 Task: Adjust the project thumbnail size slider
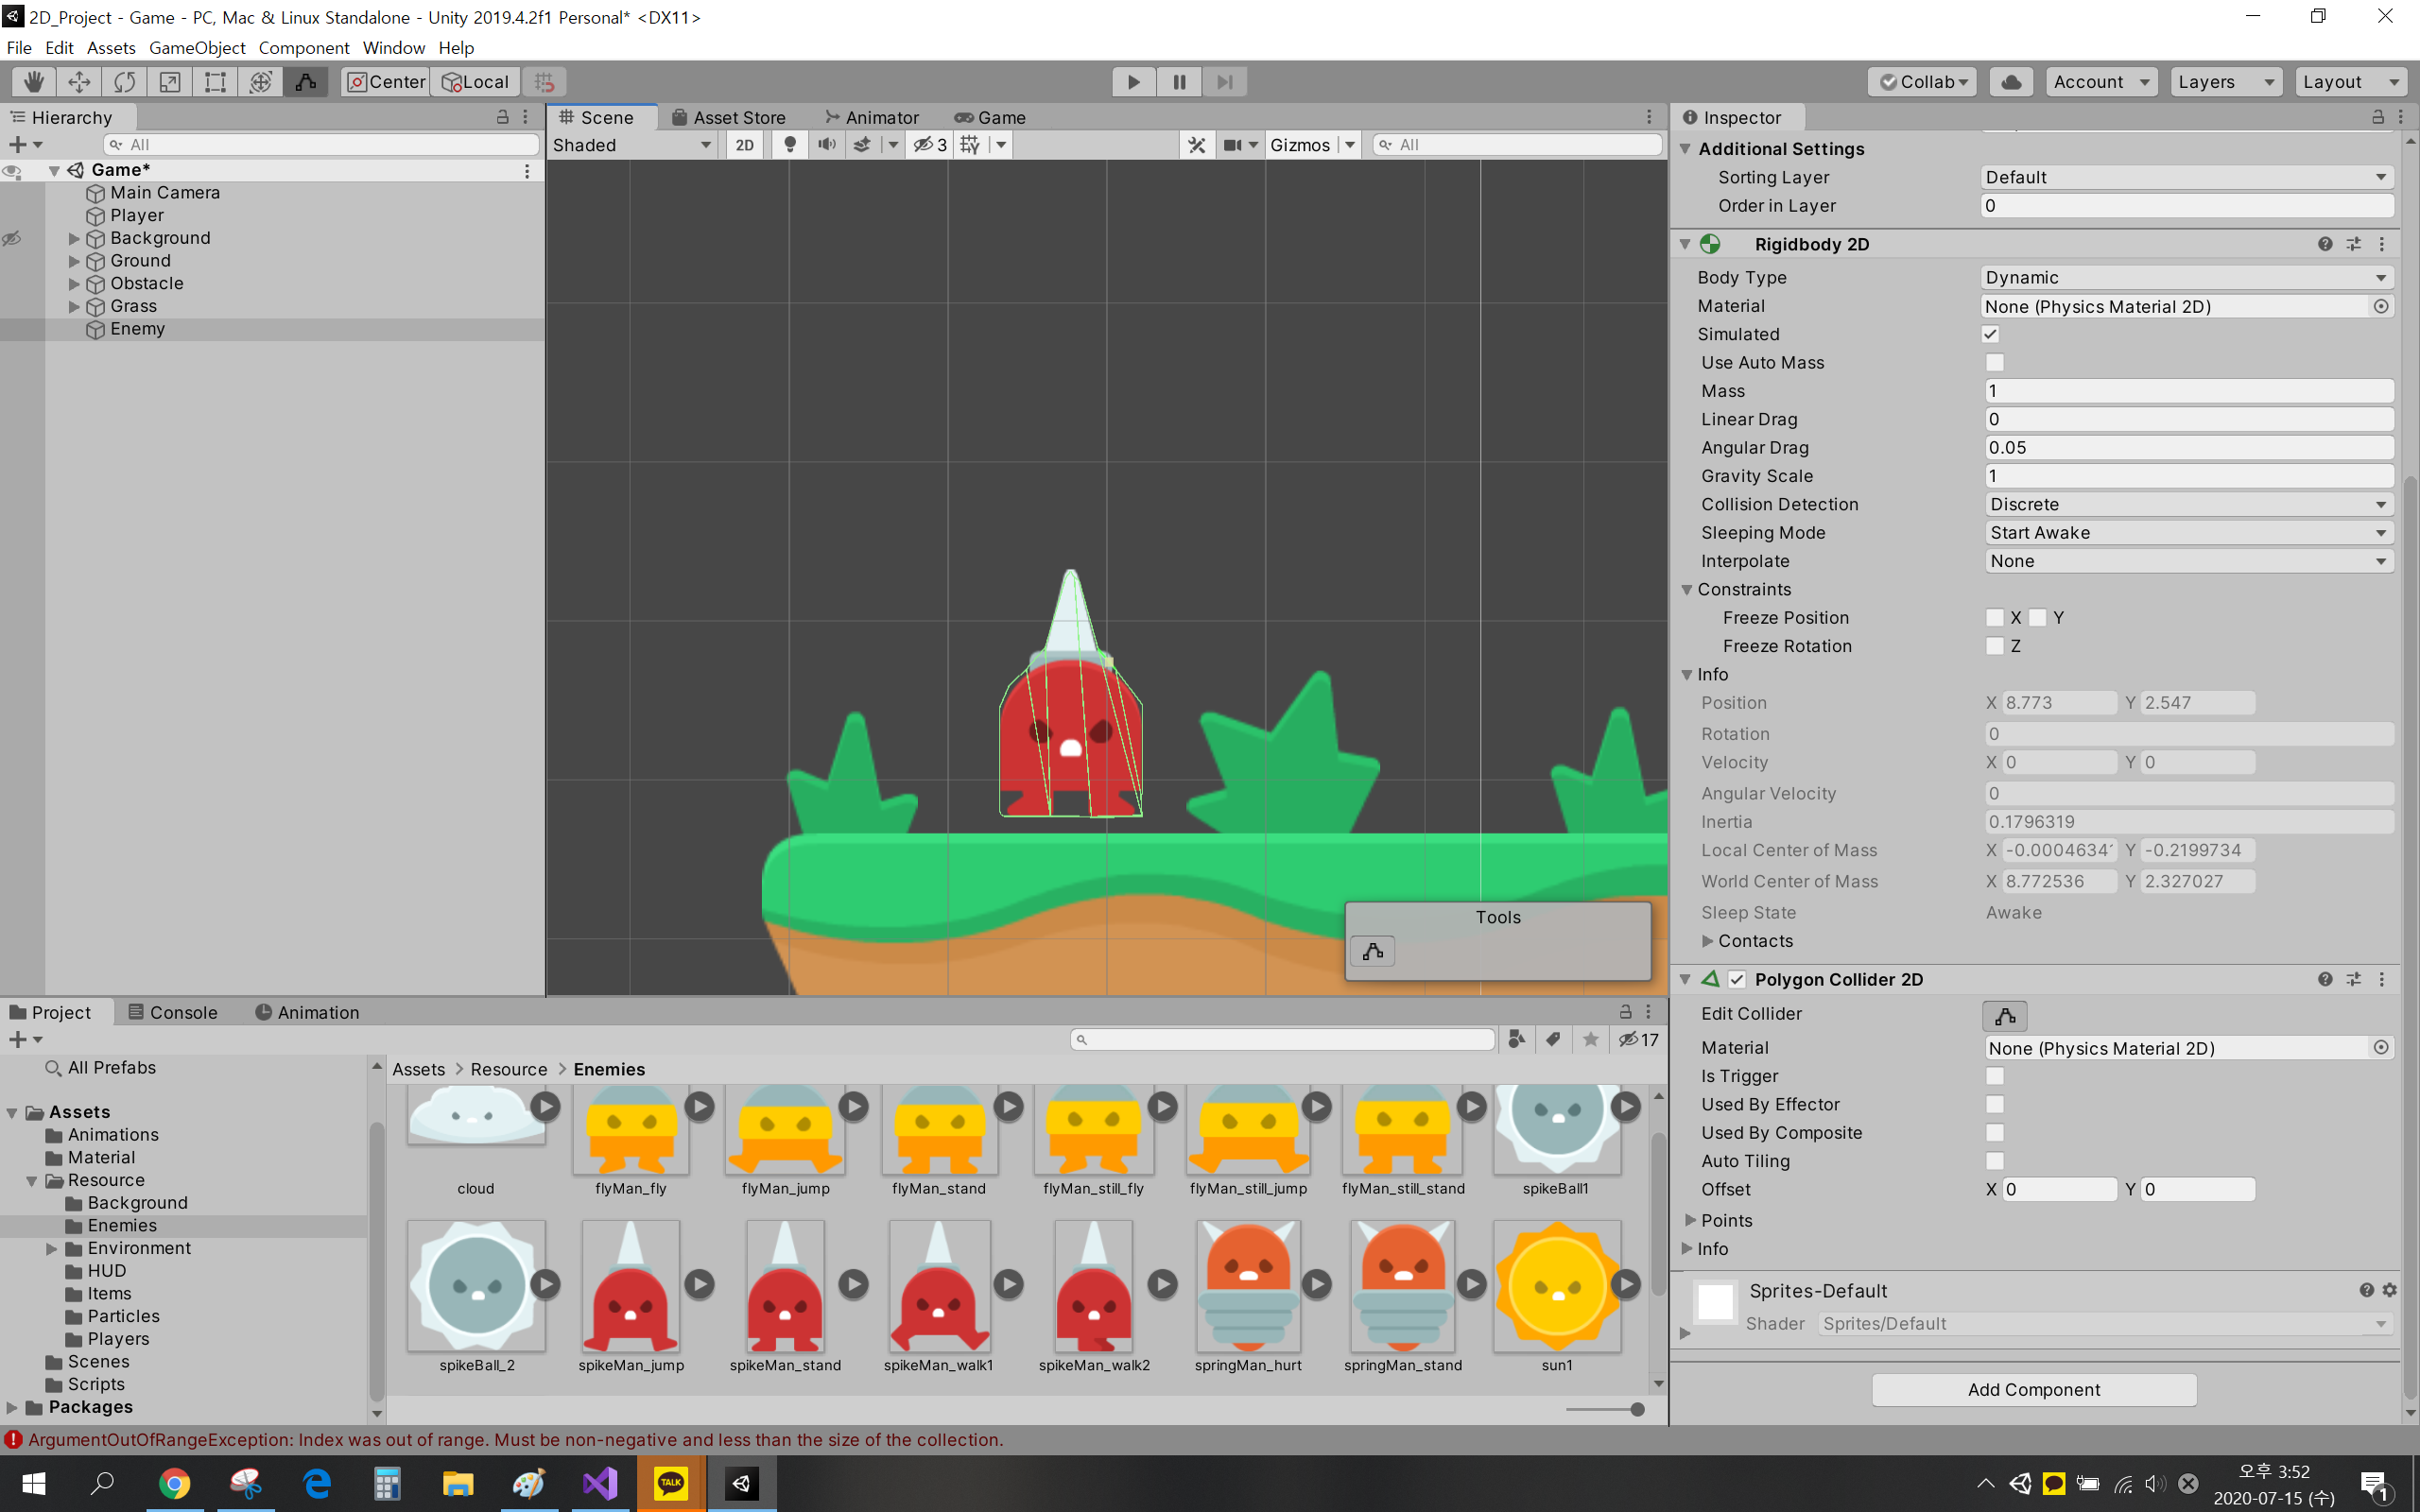[1636, 1409]
